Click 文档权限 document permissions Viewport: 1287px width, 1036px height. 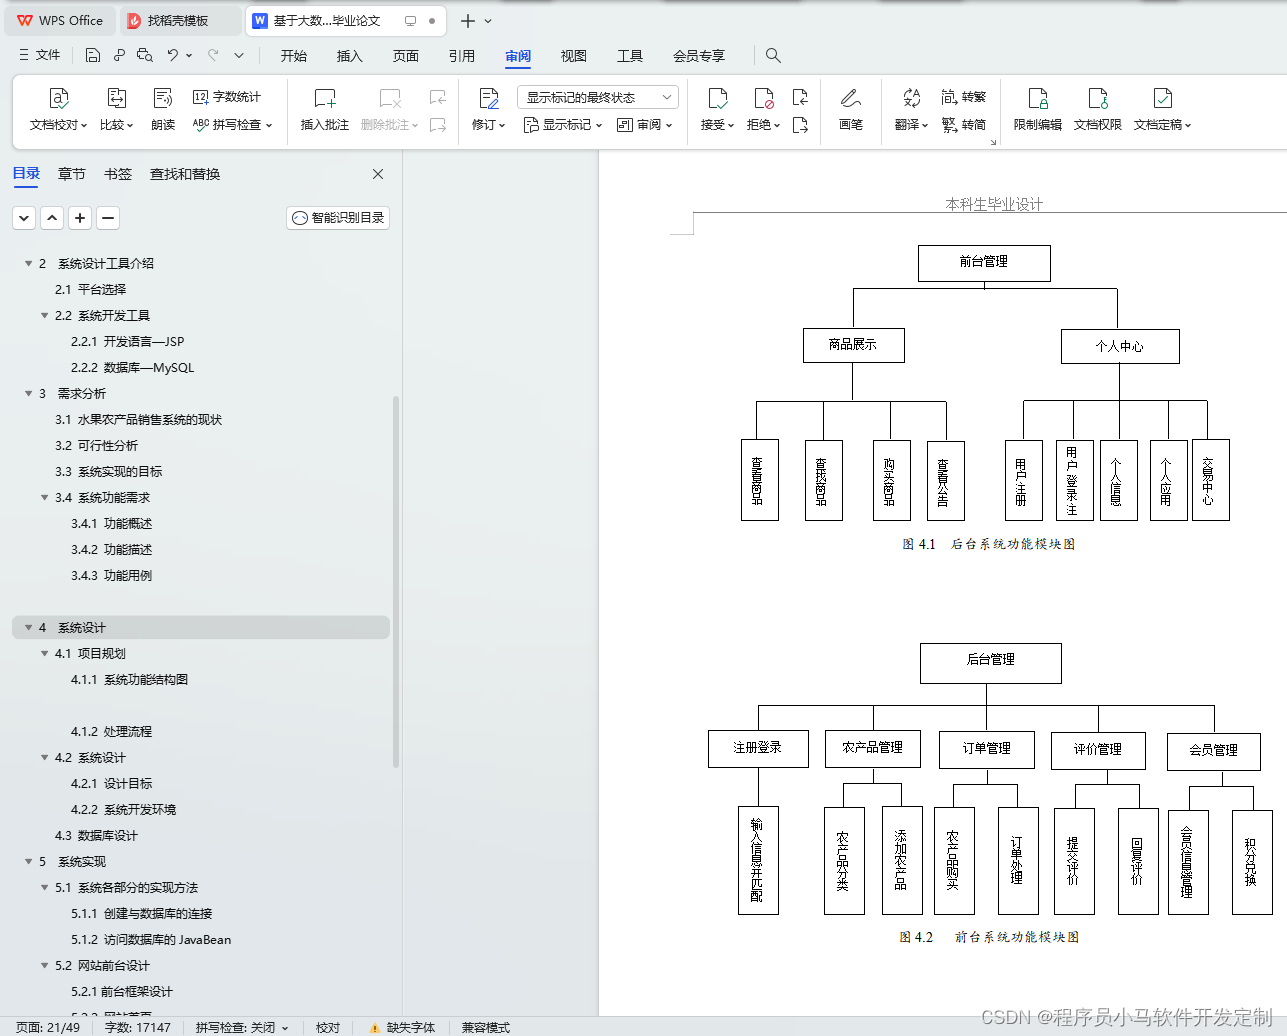coord(1098,110)
